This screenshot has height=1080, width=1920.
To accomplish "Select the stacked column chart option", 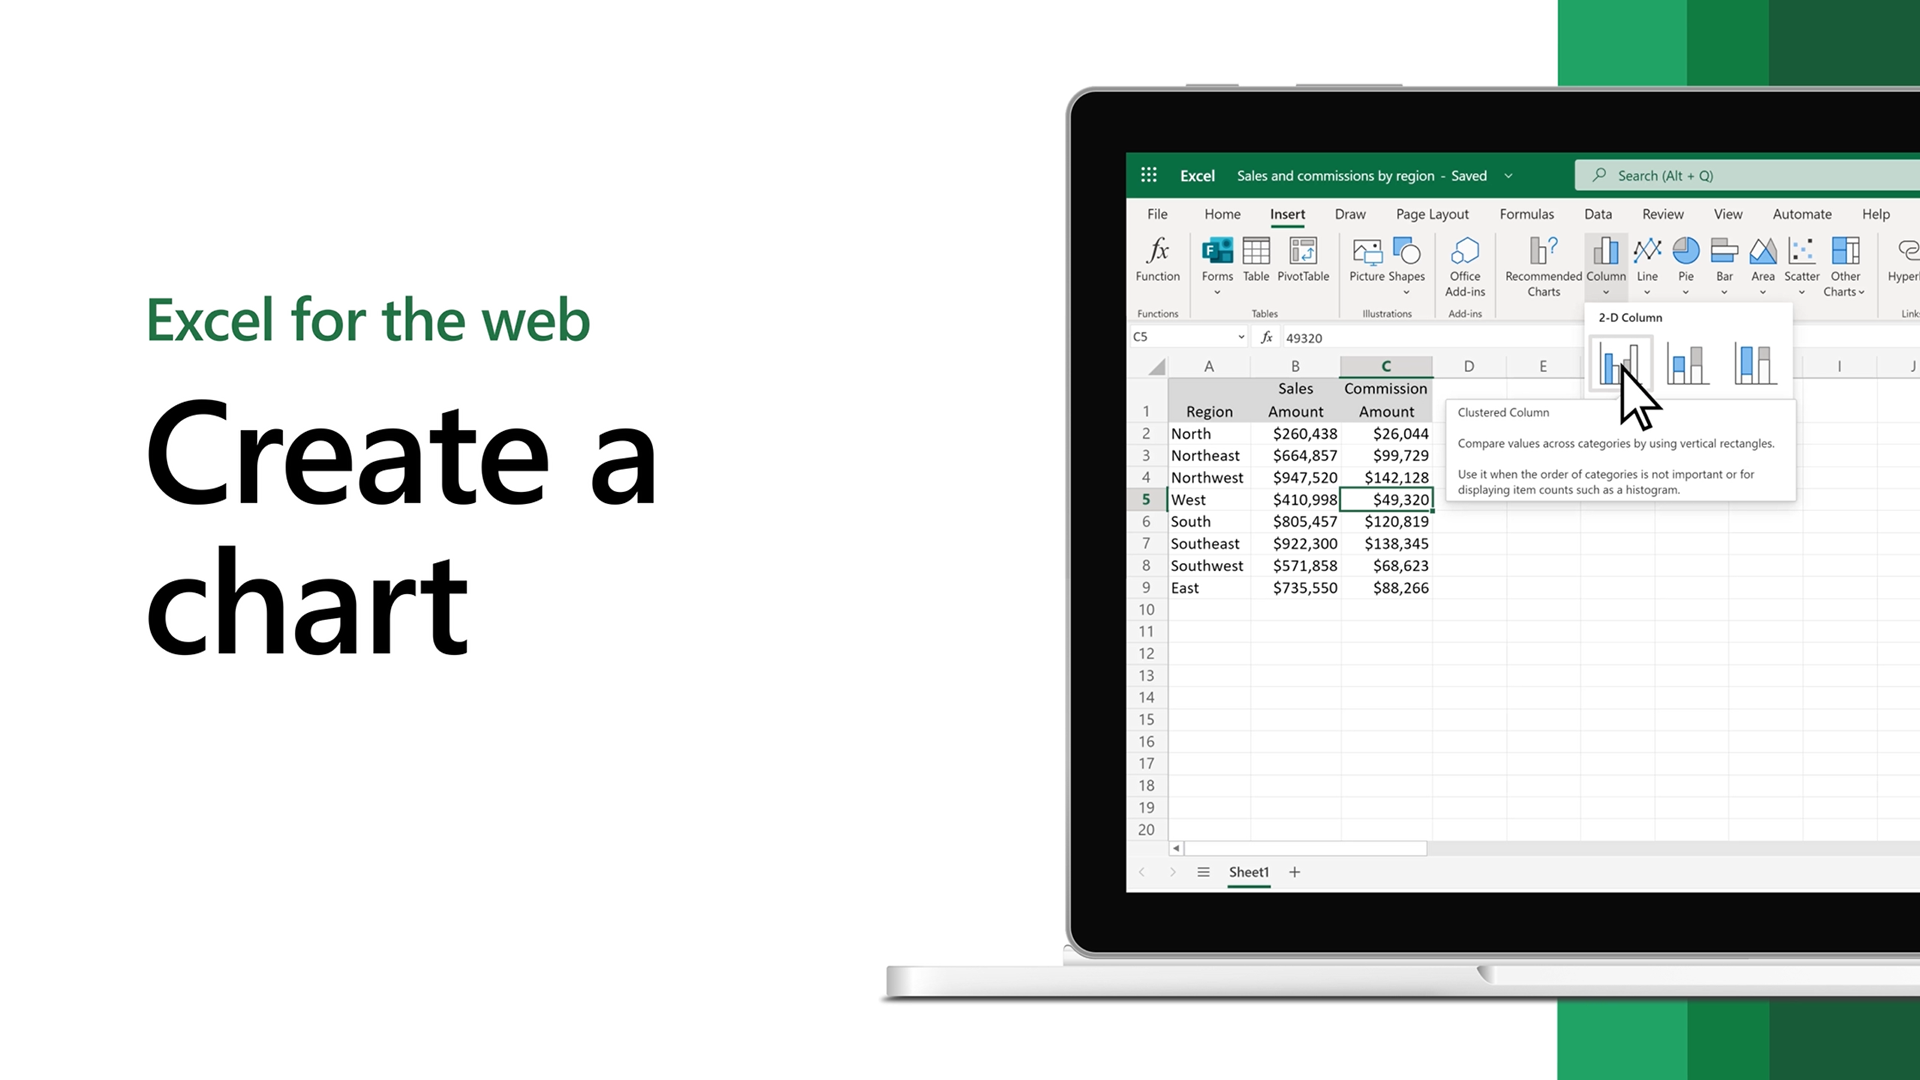I will (x=1688, y=365).
